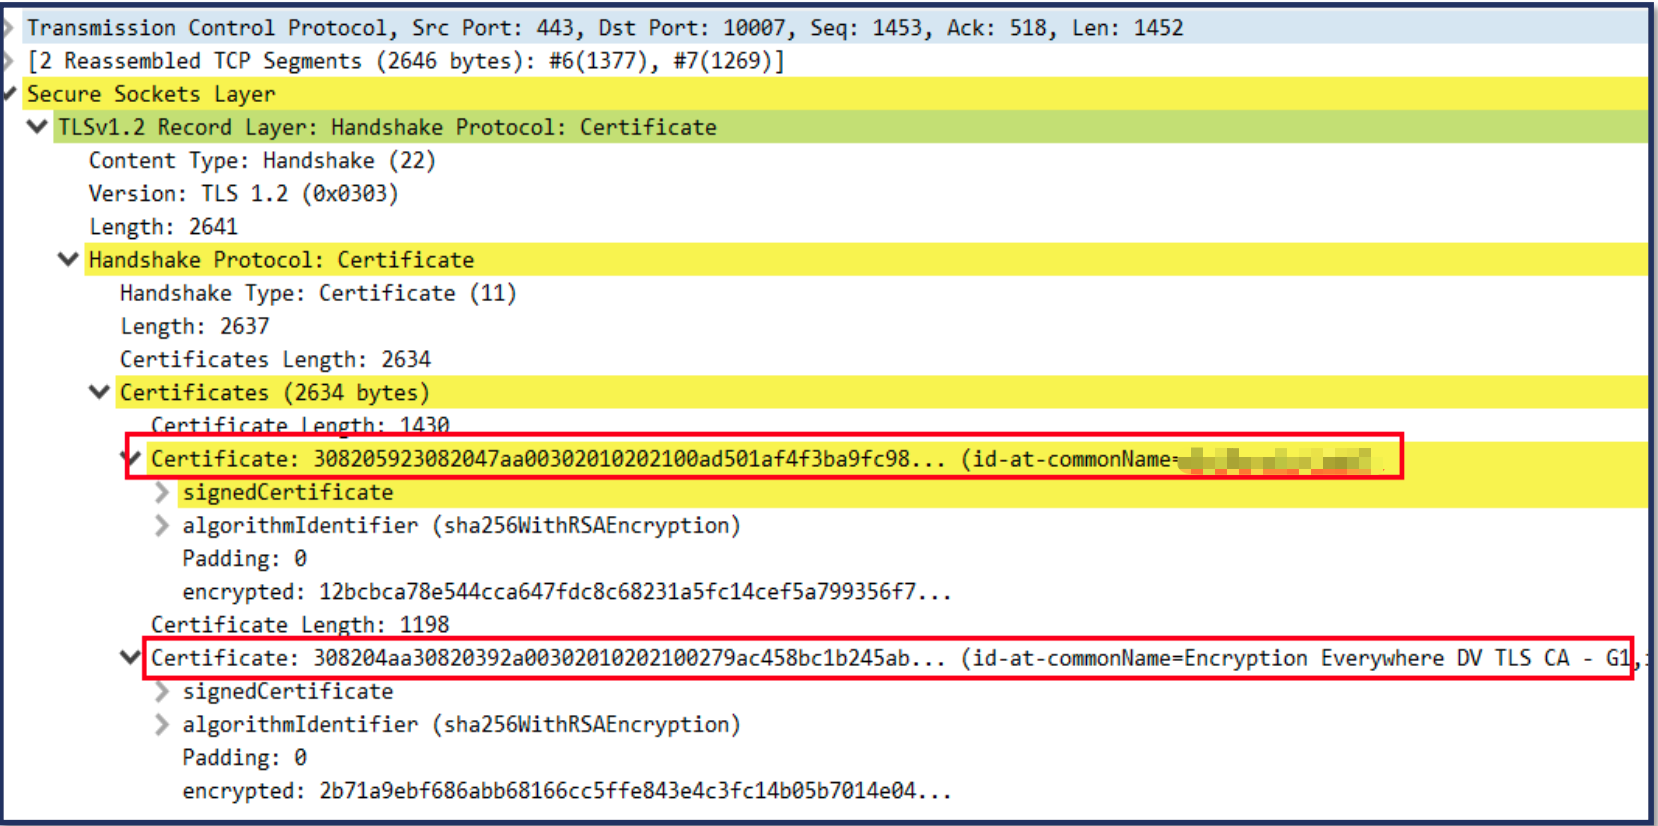Collapse the Handshake Protocol: Certificate arrow
1658x826 pixels.
pos(68,260)
